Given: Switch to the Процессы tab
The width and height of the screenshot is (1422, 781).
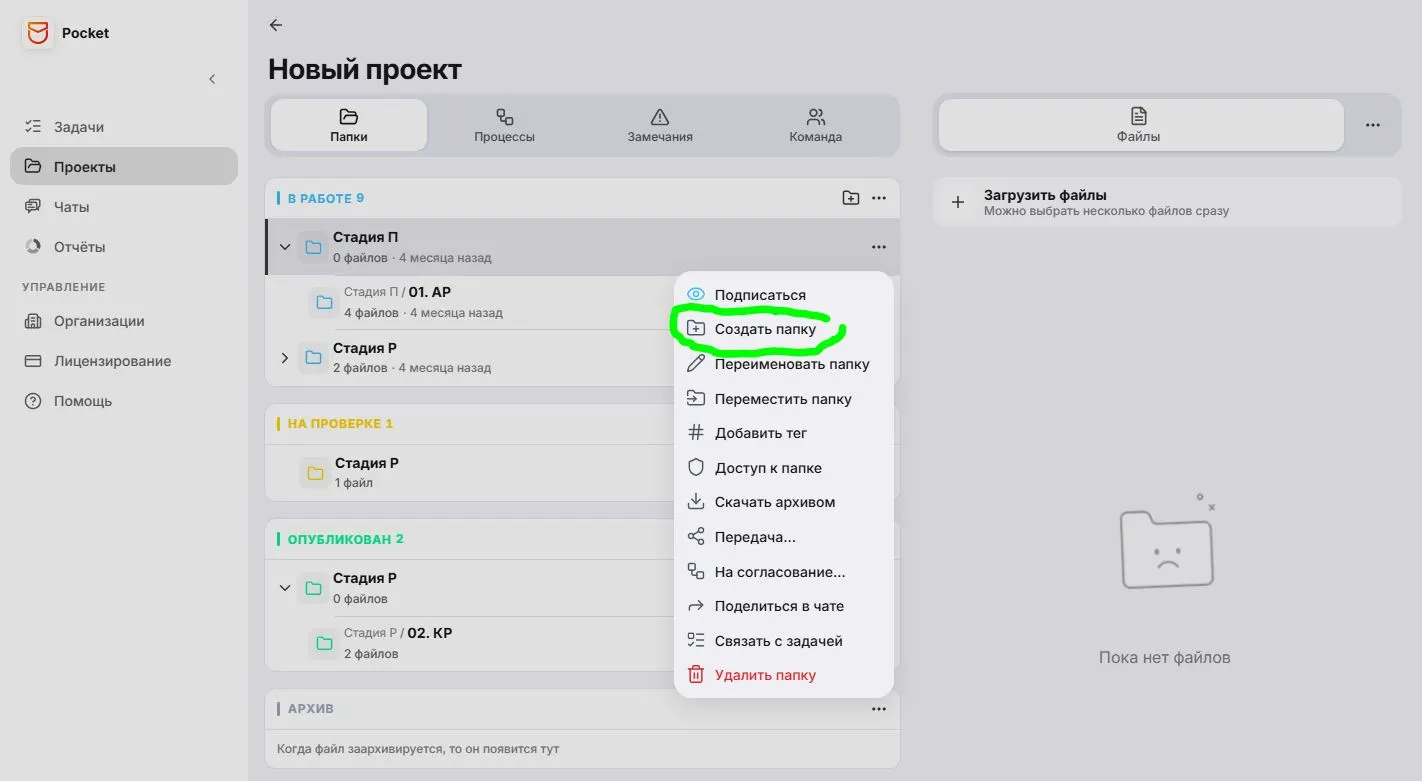Looking at the screenshot, I should pyautogui.click(x=504, y=126).
